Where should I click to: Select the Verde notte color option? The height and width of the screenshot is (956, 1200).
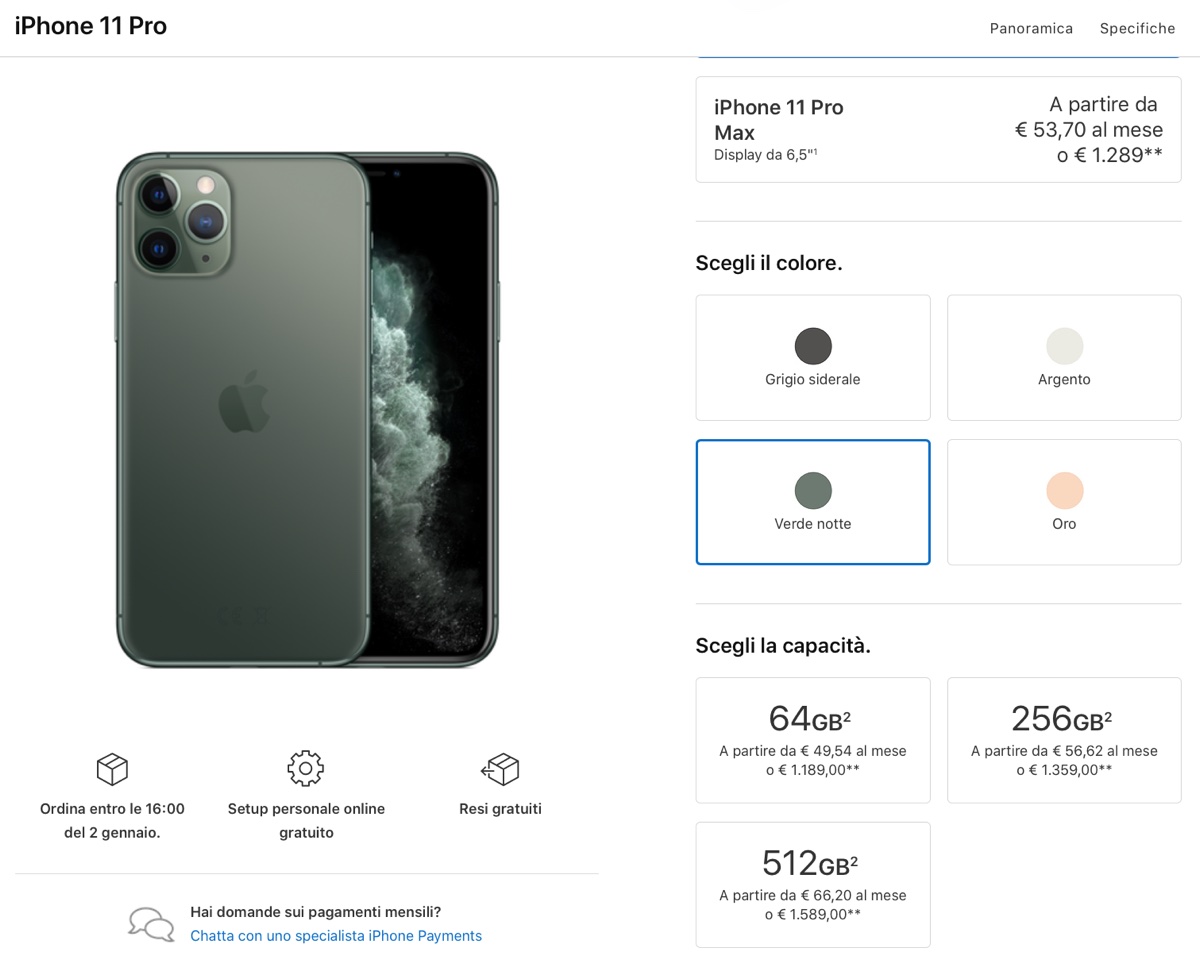[x=813, y=502]
